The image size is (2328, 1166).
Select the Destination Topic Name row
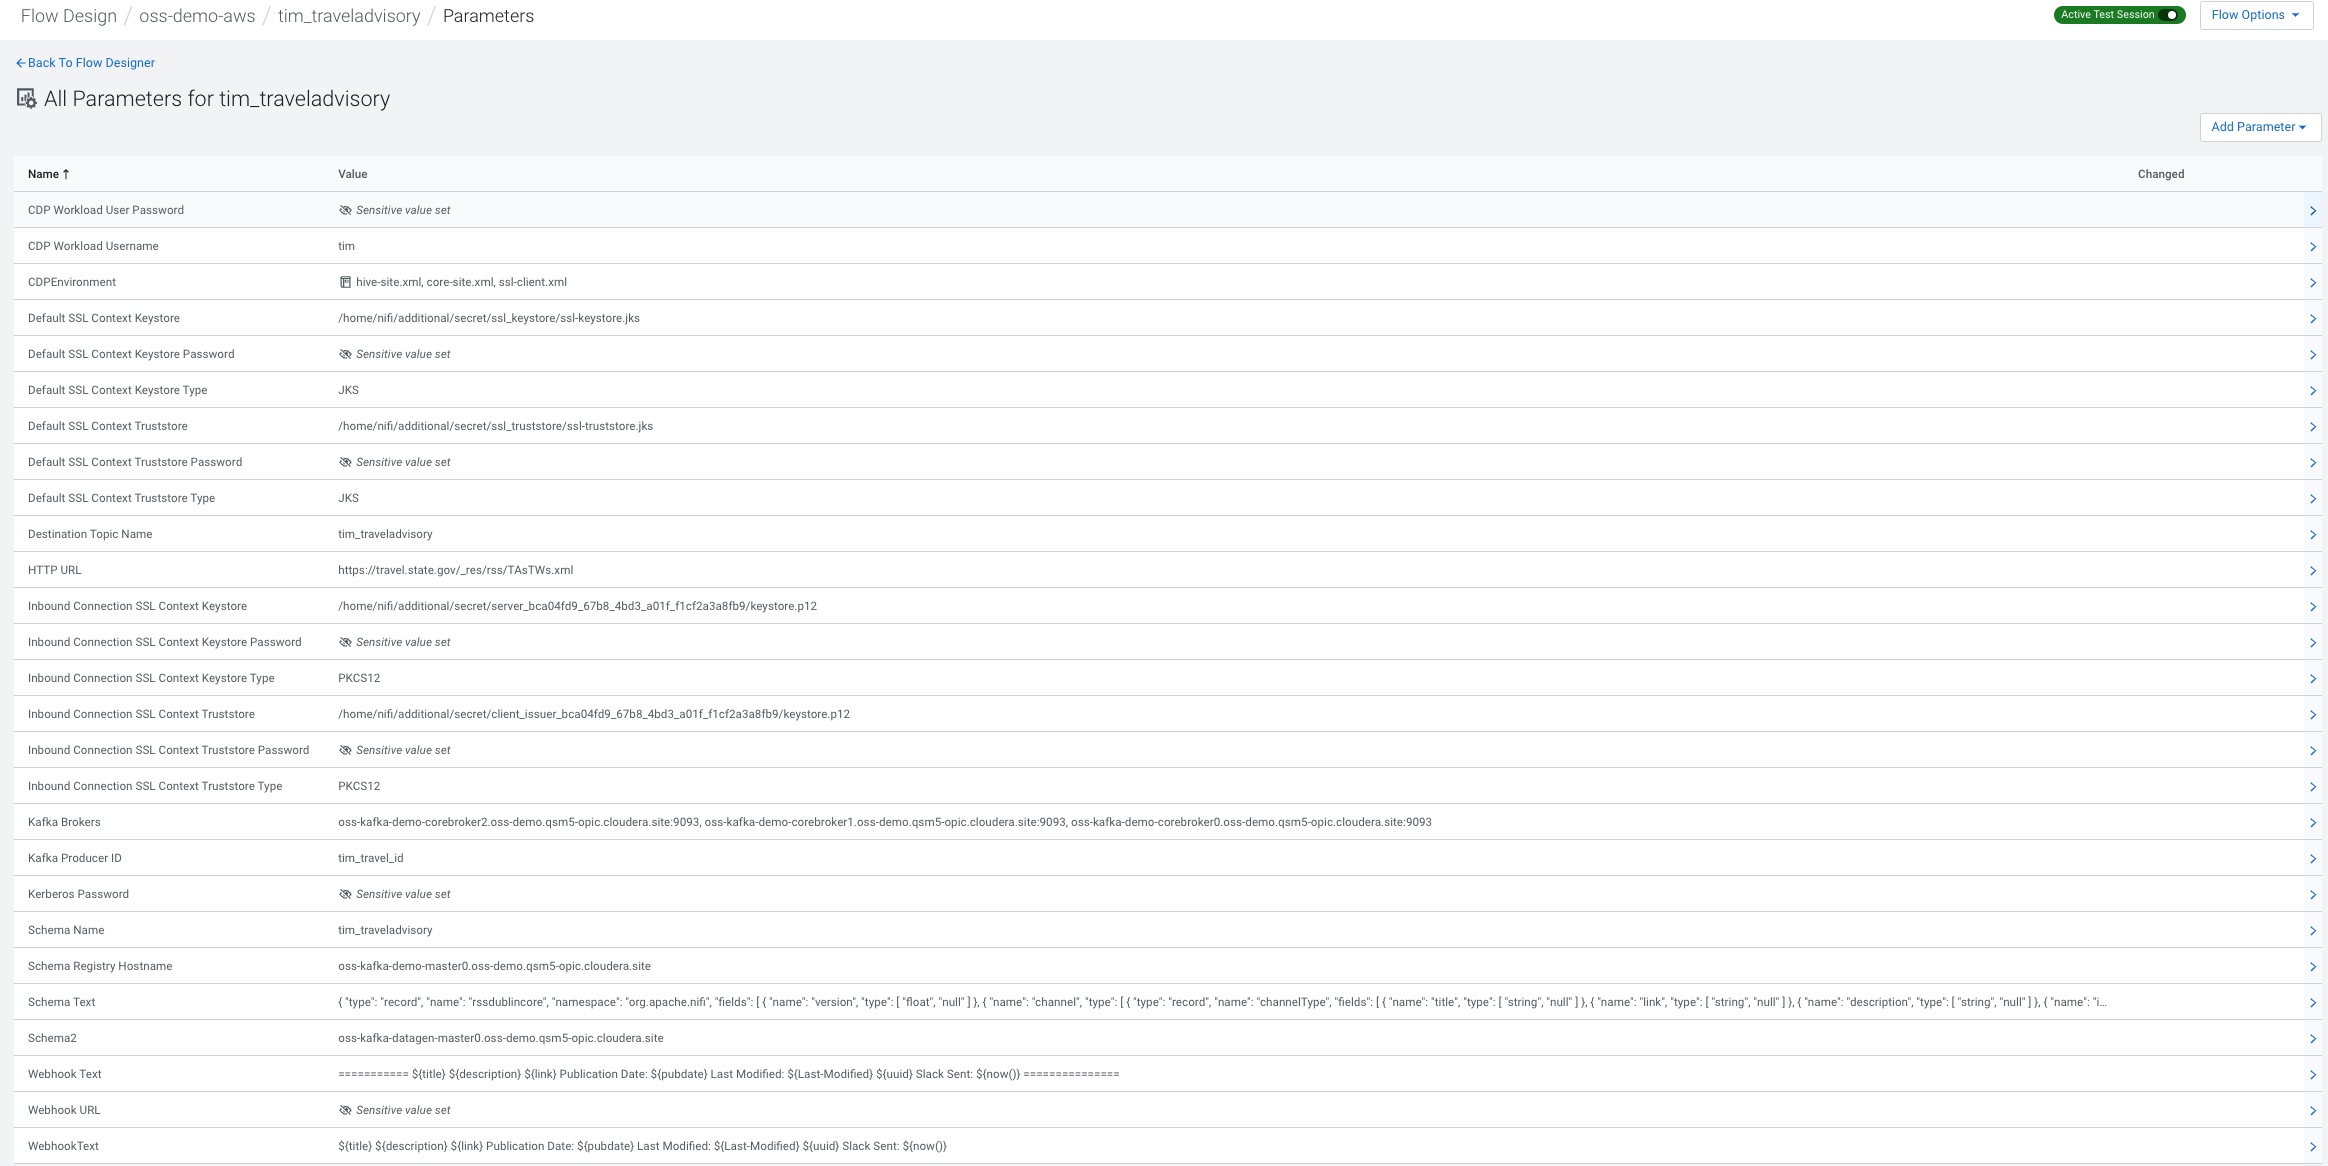point(90,534)
